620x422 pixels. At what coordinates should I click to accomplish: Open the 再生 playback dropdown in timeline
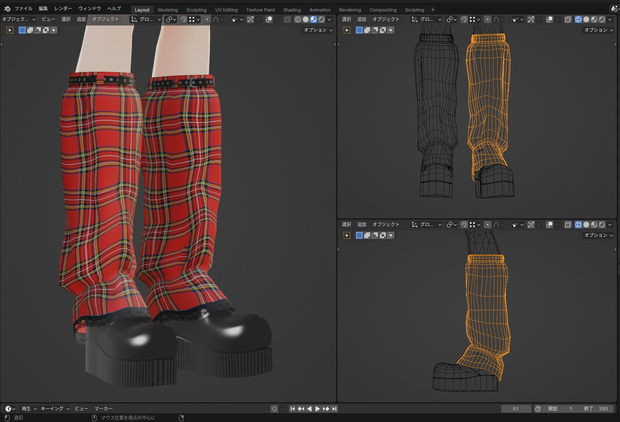(x=28, y=409)
